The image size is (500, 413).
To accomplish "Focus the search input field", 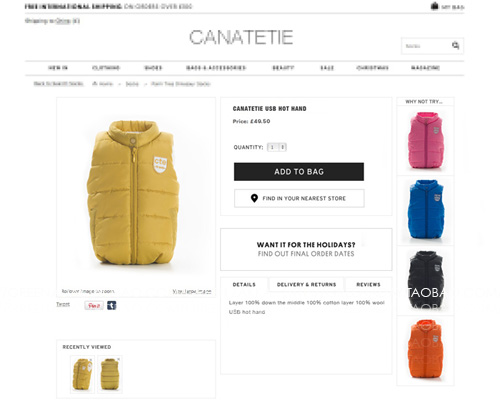I will (x=427, y=46).
